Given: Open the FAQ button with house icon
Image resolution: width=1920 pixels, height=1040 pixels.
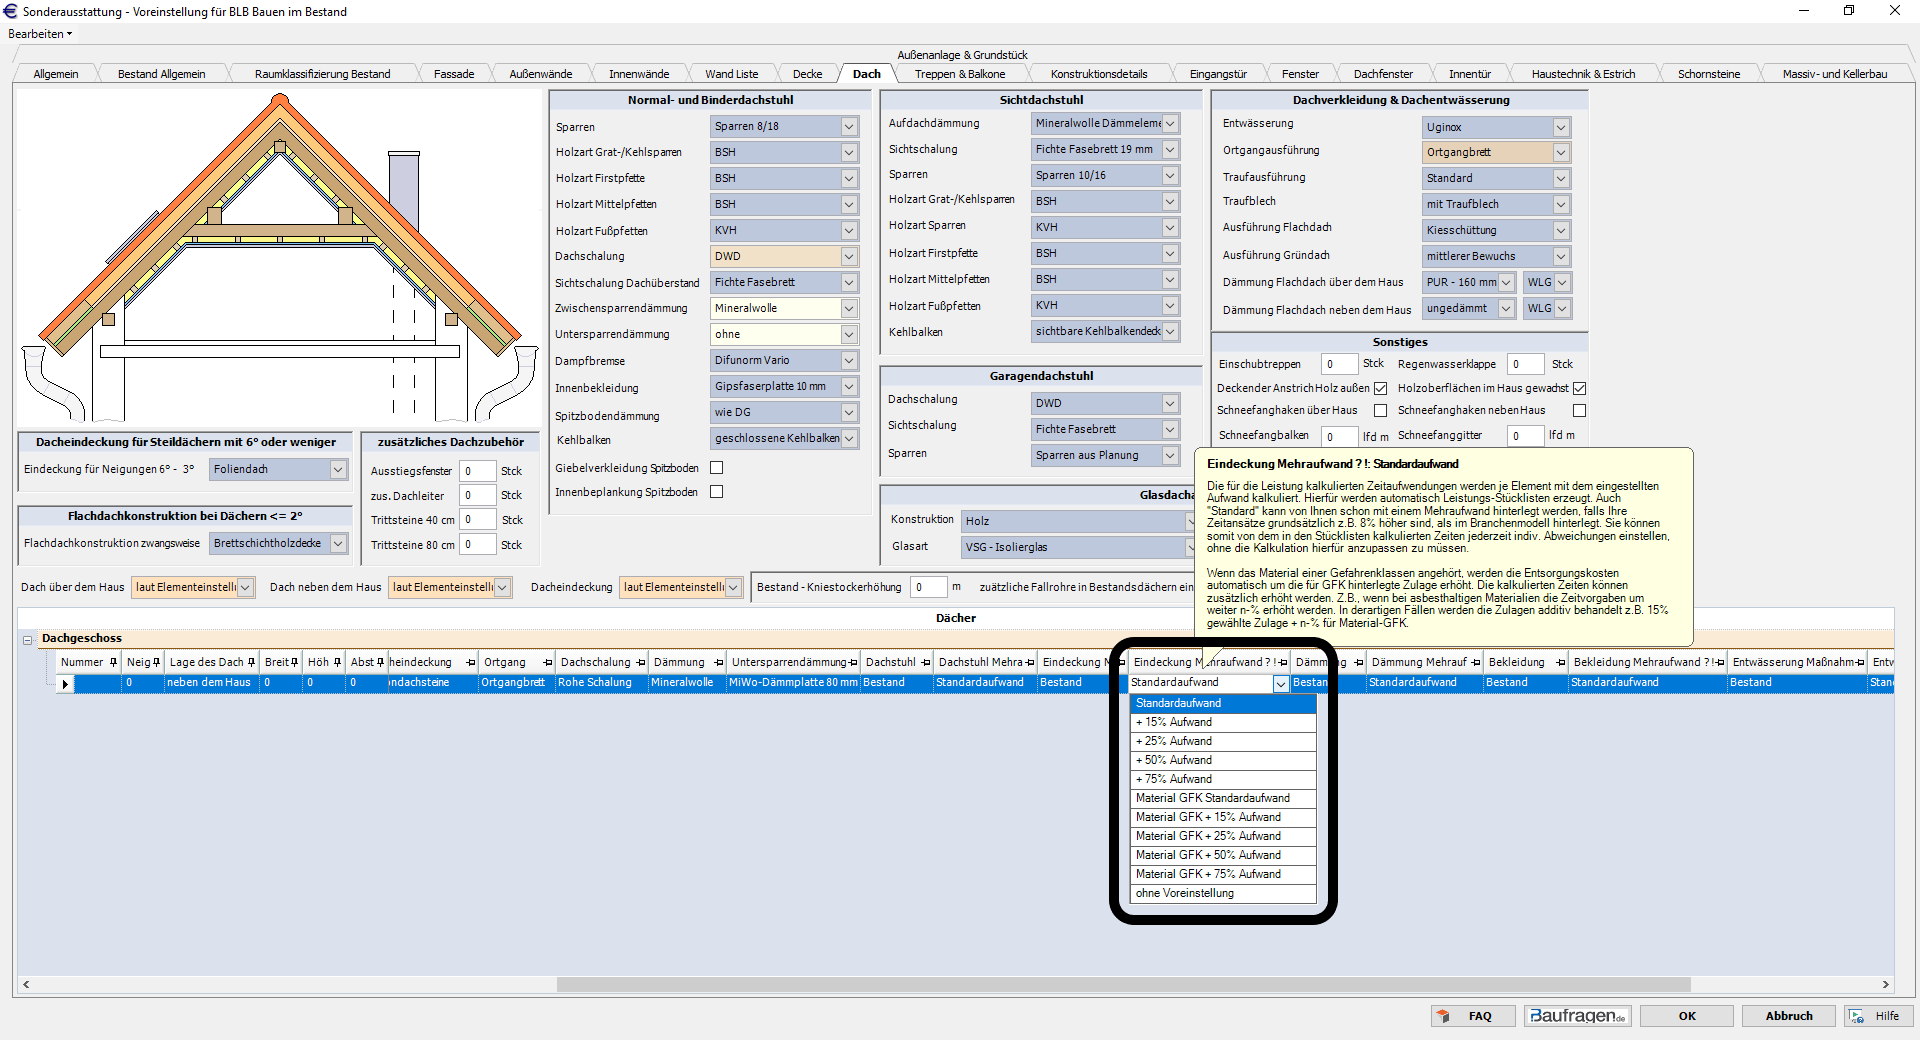Looking at the screenshot, I should pos(1467,1016).
